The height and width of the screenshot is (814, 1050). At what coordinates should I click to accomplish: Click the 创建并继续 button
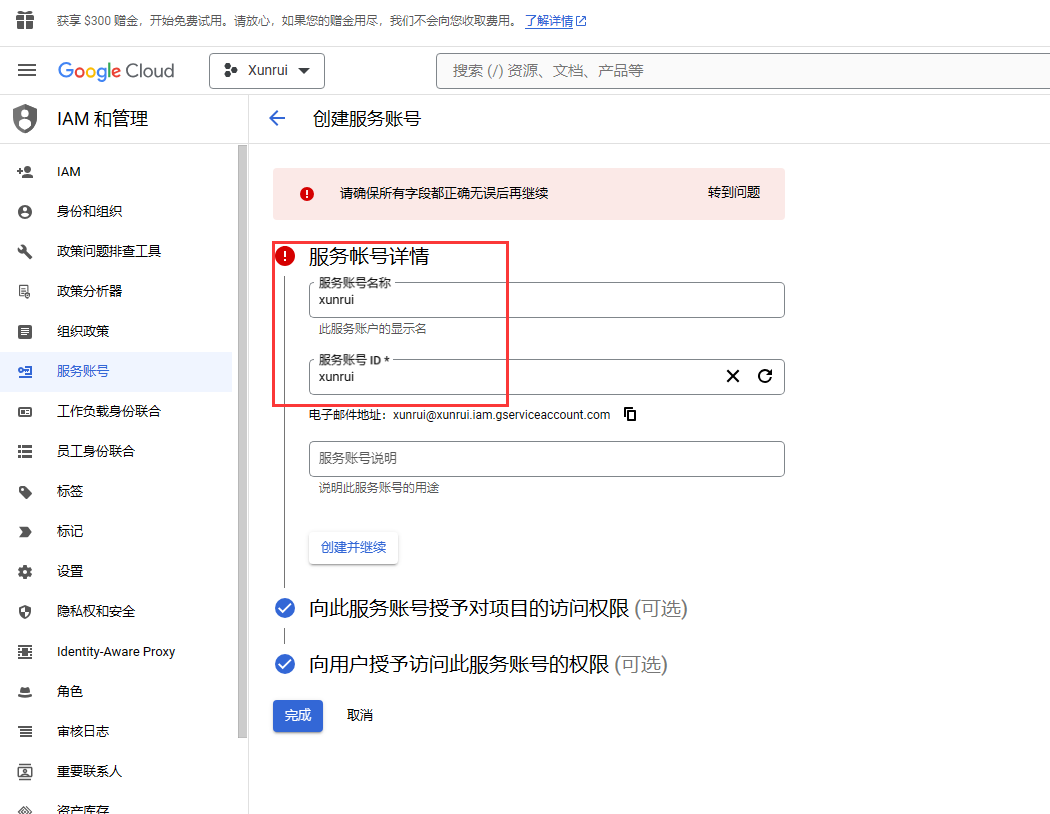(x=354, y=548)
